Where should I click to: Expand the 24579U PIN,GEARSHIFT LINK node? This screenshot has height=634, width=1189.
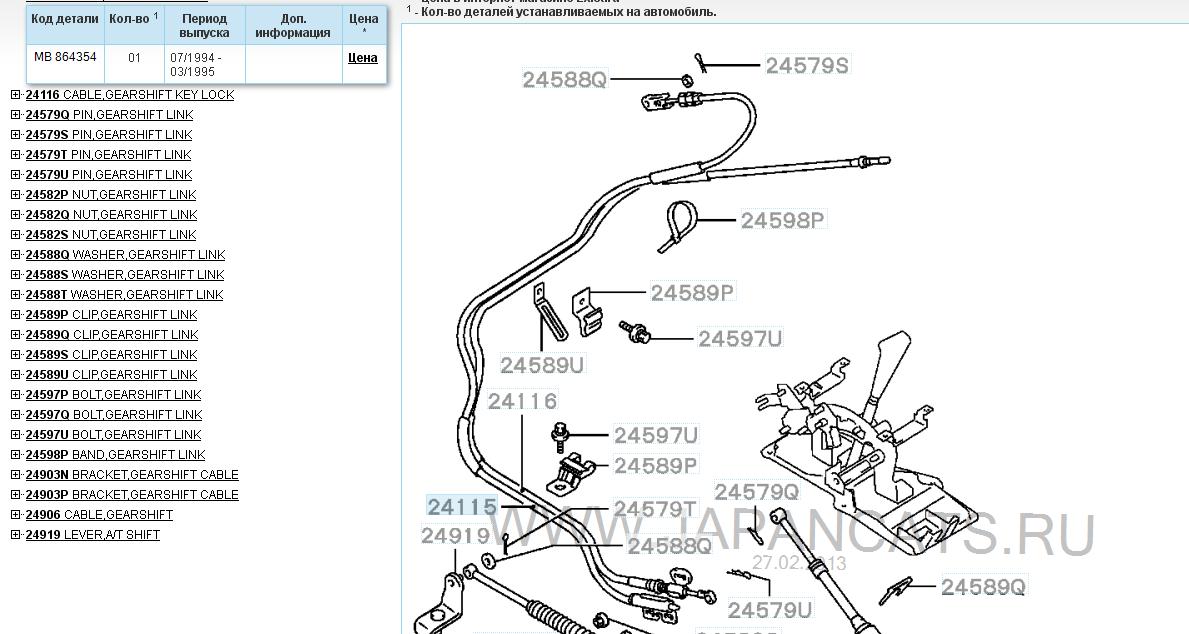pyautogui.click(x=15, y=174)
